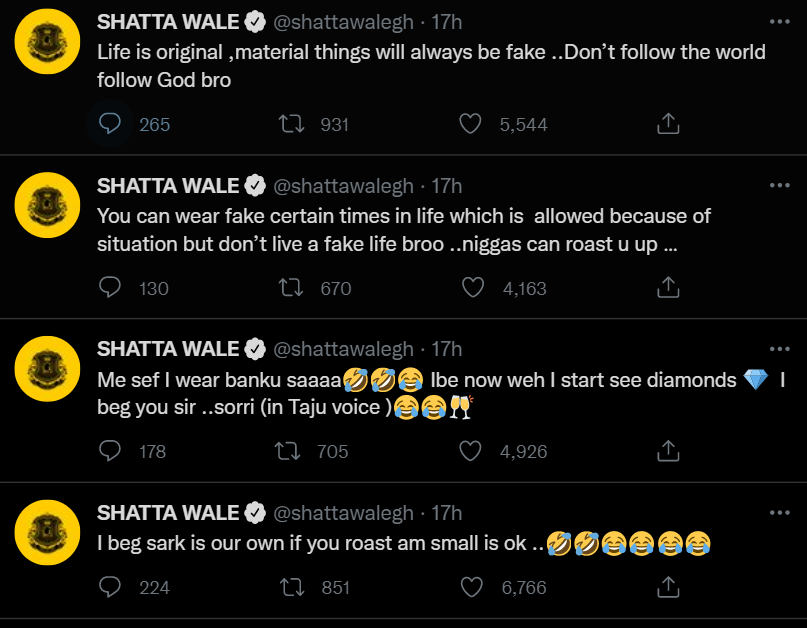Like the tweet with 5,544 likes
The height and width of the screenshot is (628, 807).
[470, 124]
